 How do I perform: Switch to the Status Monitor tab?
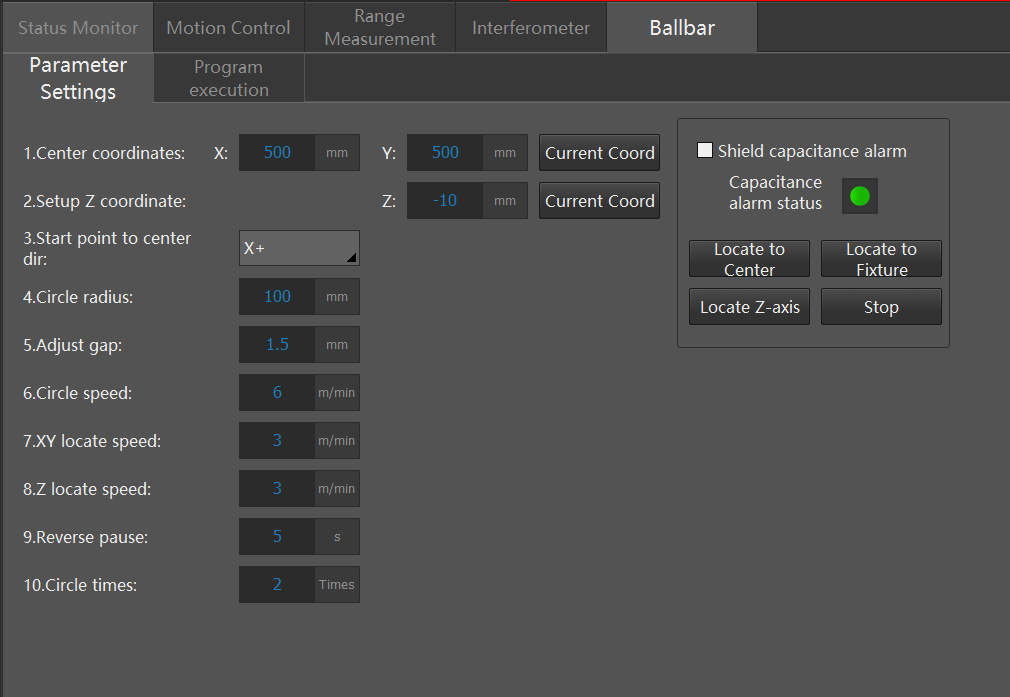pyautogui.click(x=78, y=28)
